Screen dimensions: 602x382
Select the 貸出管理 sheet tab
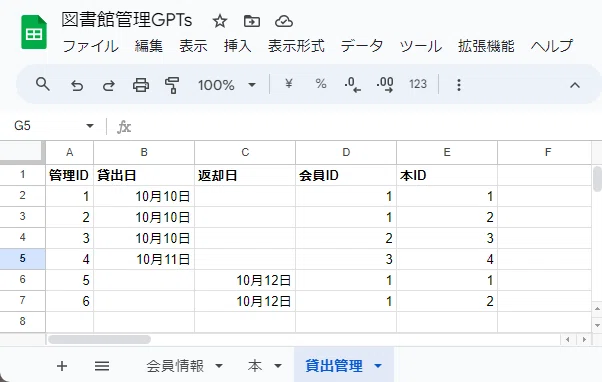pyautogui.click(x=334, y=366)
